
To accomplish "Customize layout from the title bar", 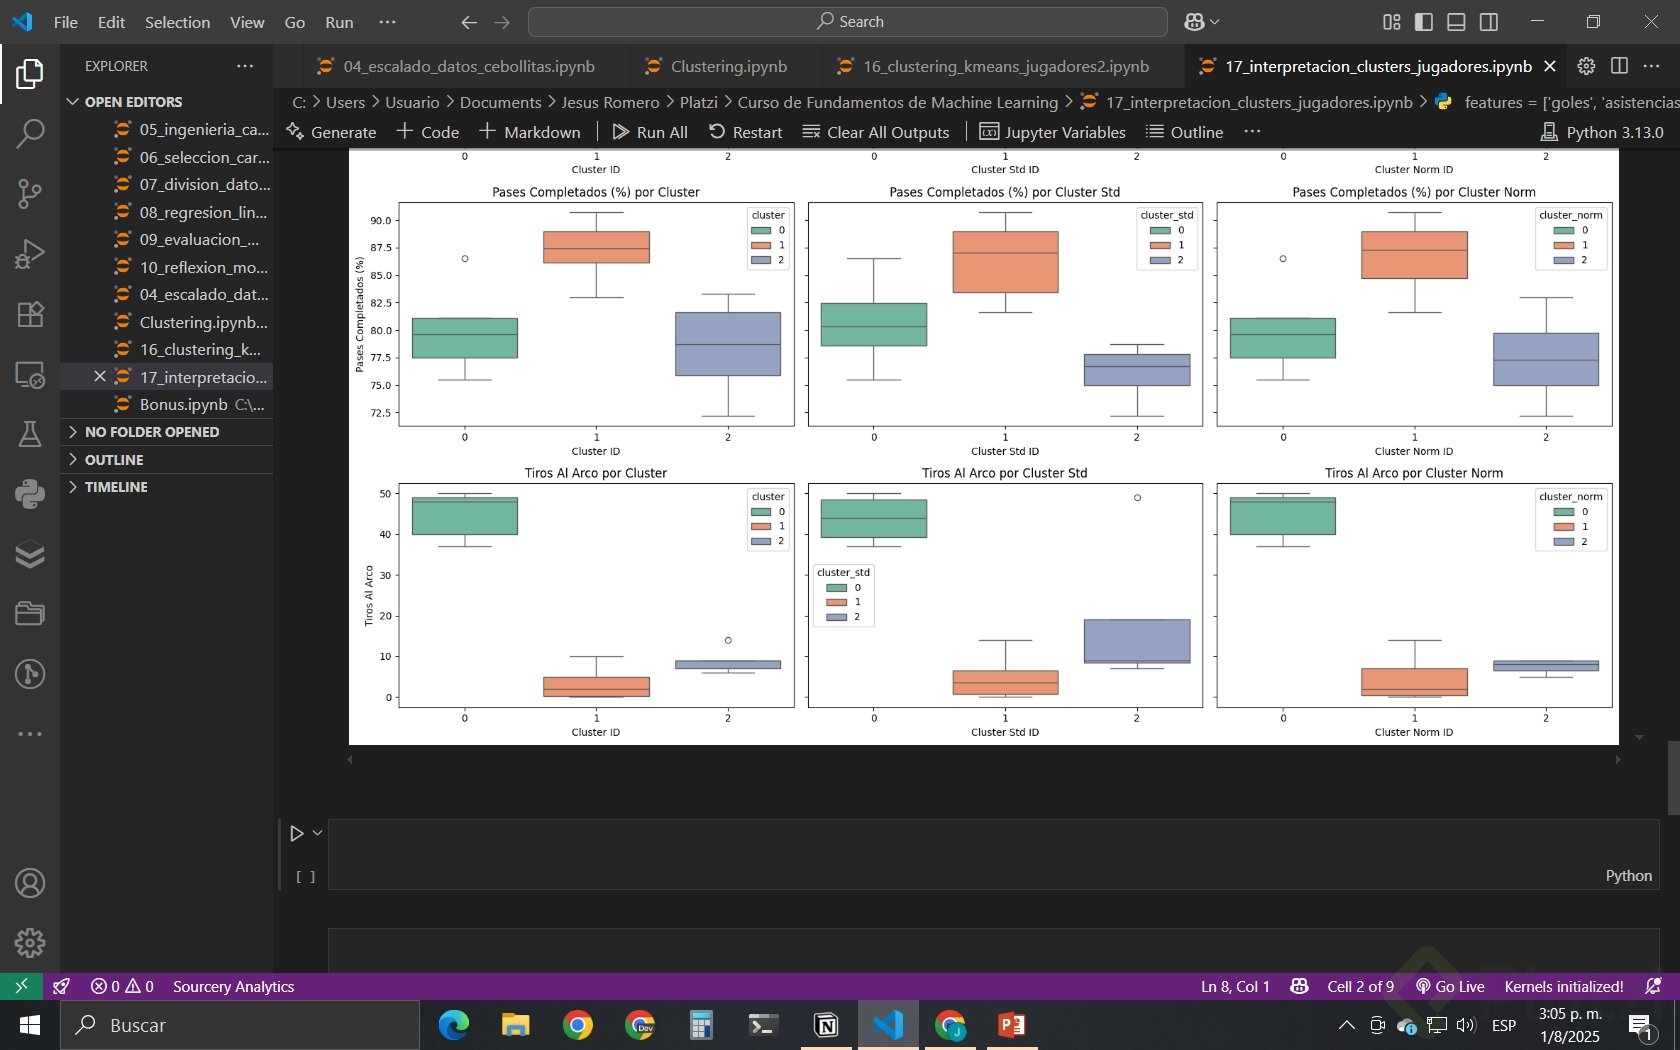I will tap(1391, 22).
